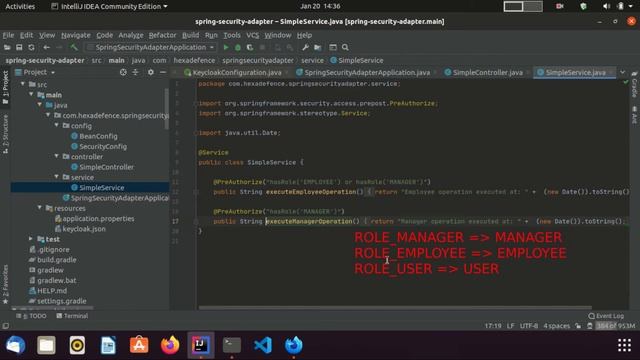Save all with the floppy disk icon

19,47
